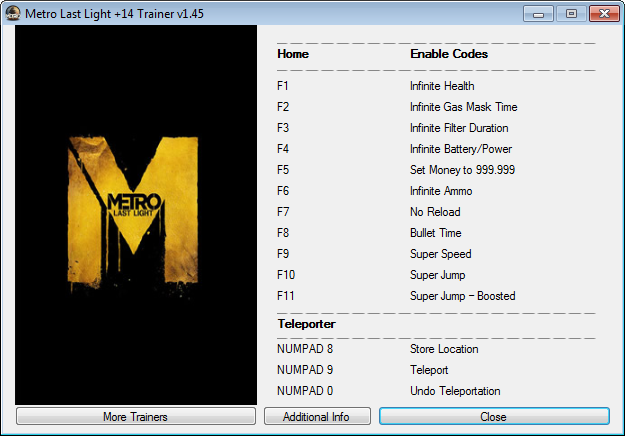Click the F11 hotkey text
The image size is (625, 436).
click(285, 296)
